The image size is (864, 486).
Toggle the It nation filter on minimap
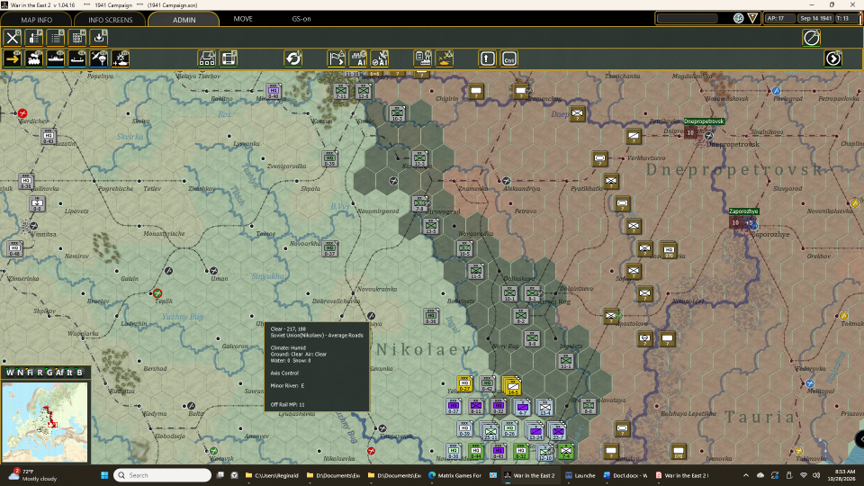click(69, 372)
